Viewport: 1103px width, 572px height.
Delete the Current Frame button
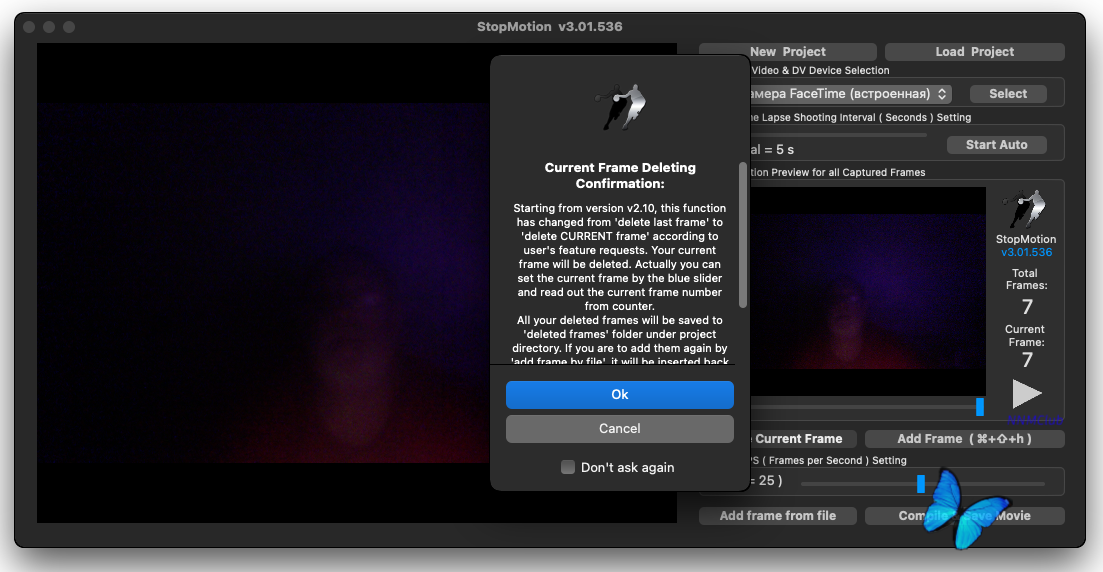[x=802, y=439]
